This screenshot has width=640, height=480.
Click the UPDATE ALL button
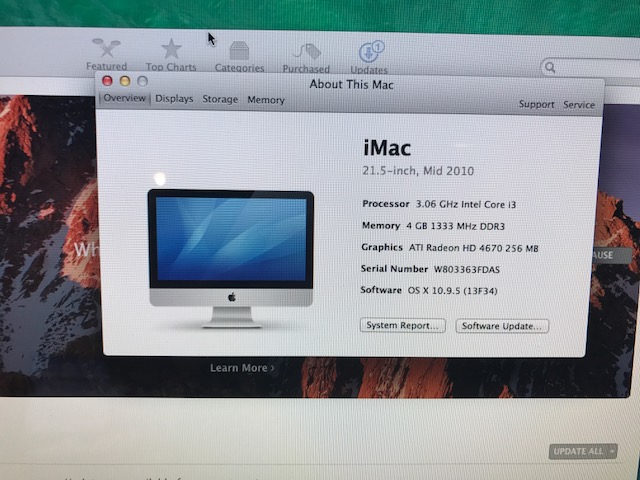578,451
